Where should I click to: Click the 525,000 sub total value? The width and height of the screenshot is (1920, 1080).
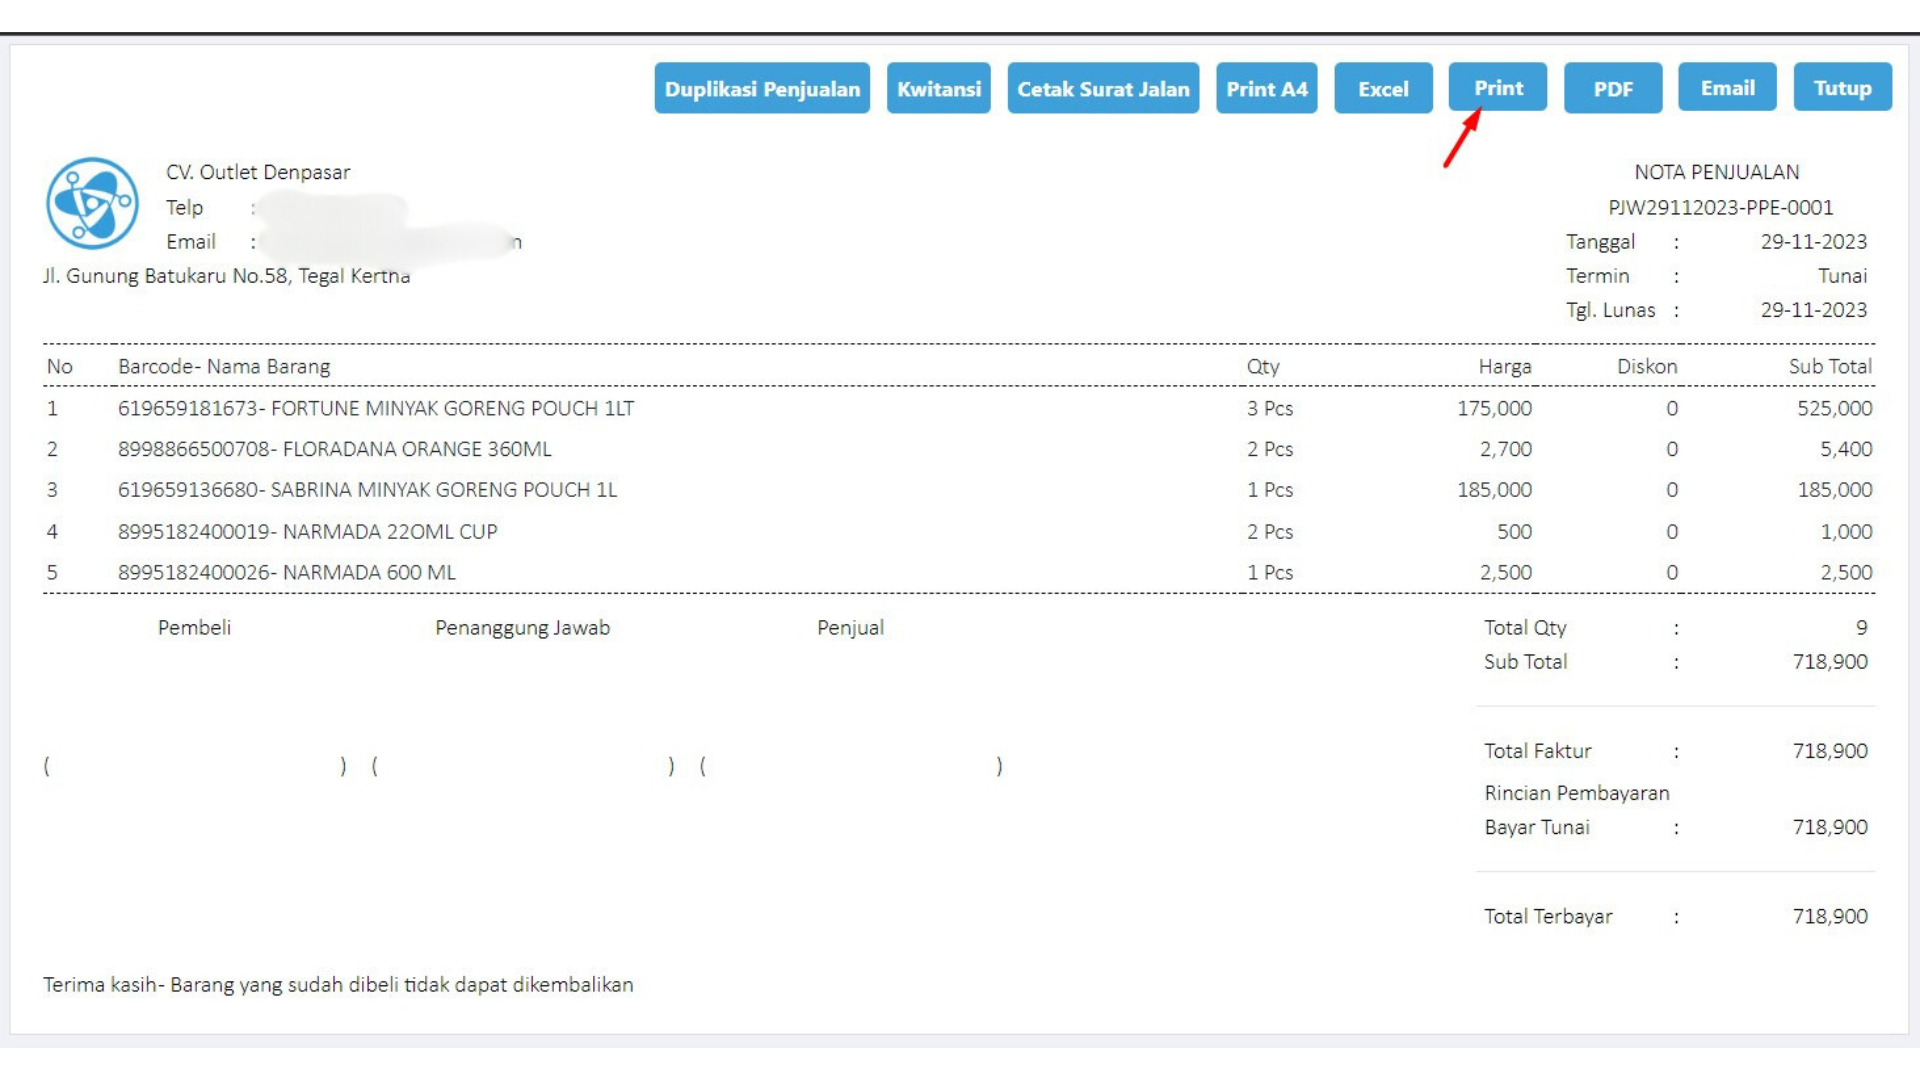pyautogui.click(x=1834, y=408)
